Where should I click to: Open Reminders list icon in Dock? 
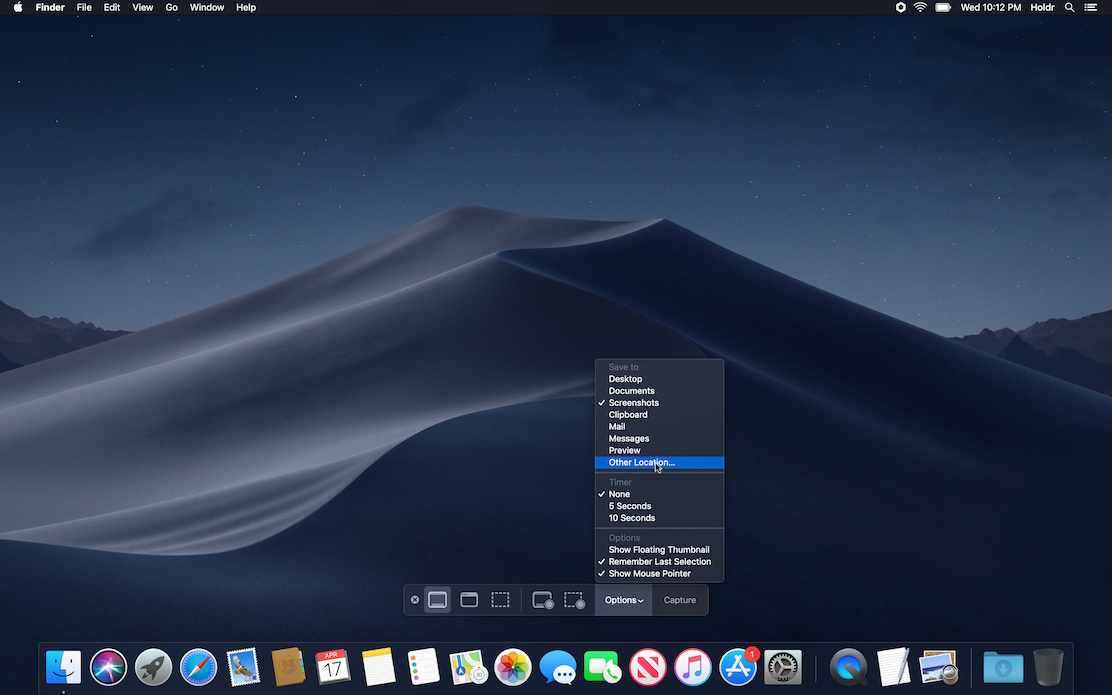[x=423, y=667]
